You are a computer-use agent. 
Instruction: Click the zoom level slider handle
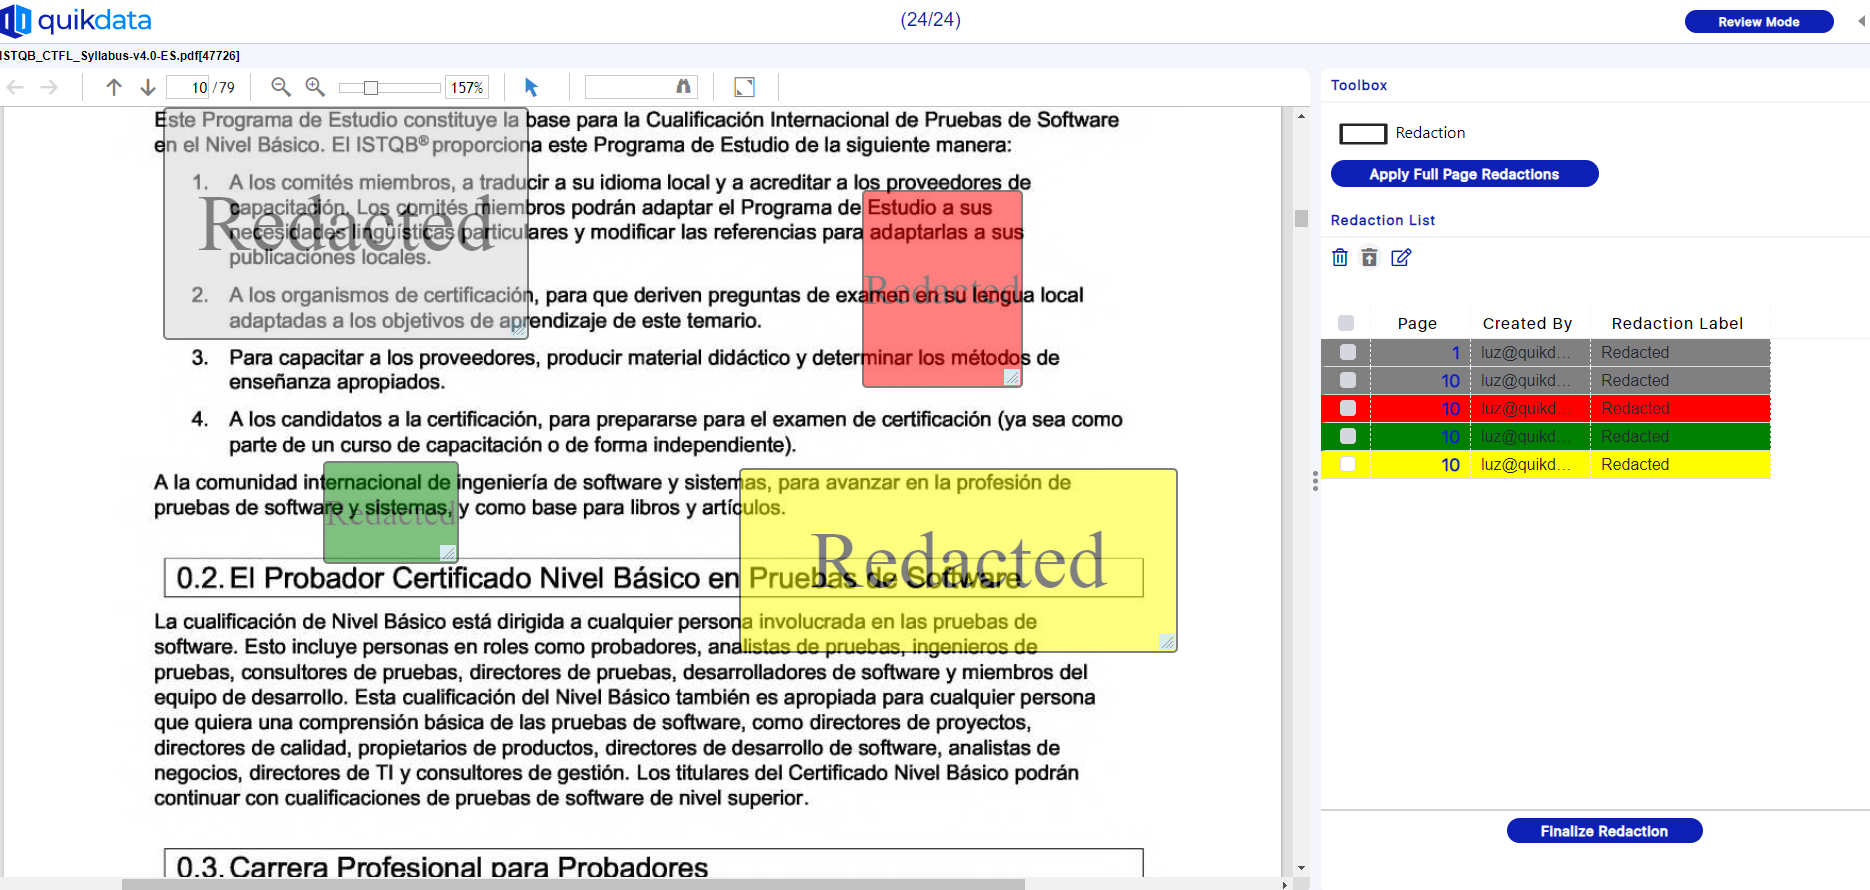(370, 88)
